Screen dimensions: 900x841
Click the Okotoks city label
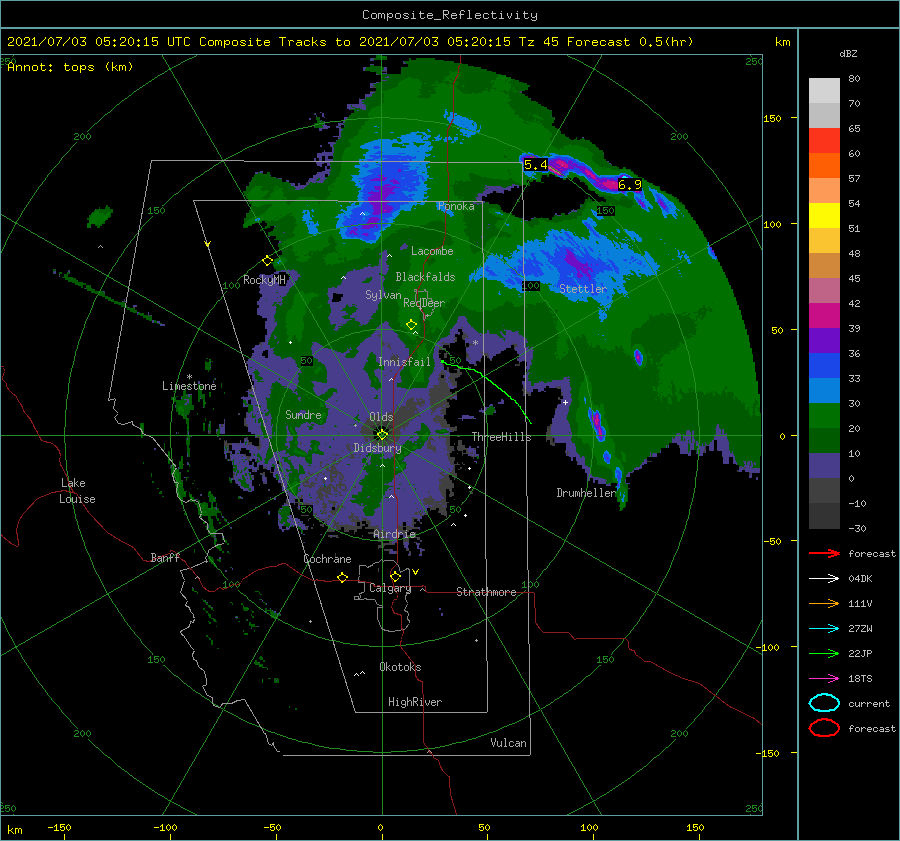[x=400, y=667]
